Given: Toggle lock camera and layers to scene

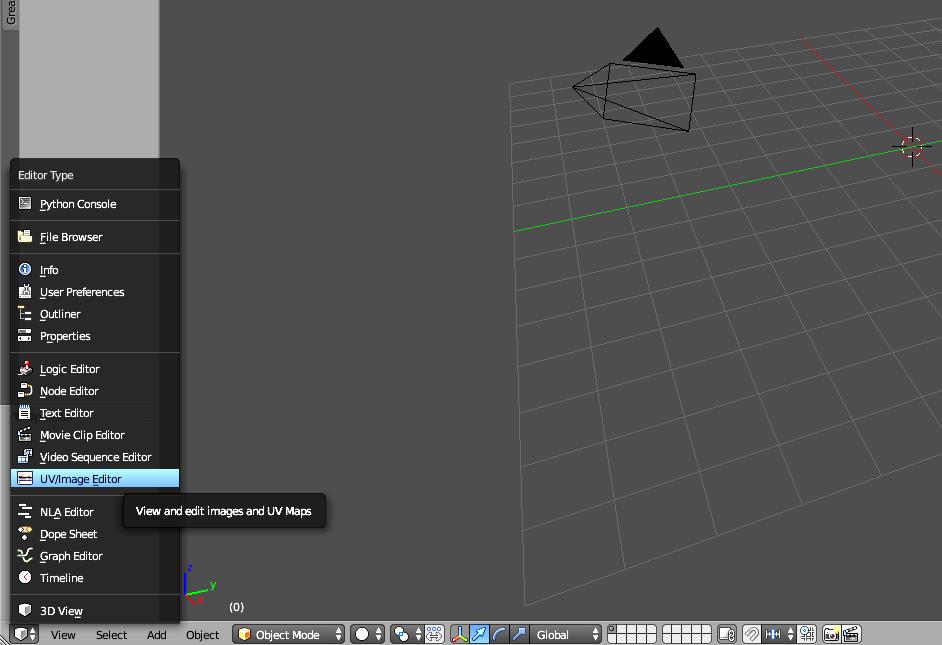Looking at the screenshot, I should (x=727, y=634).
